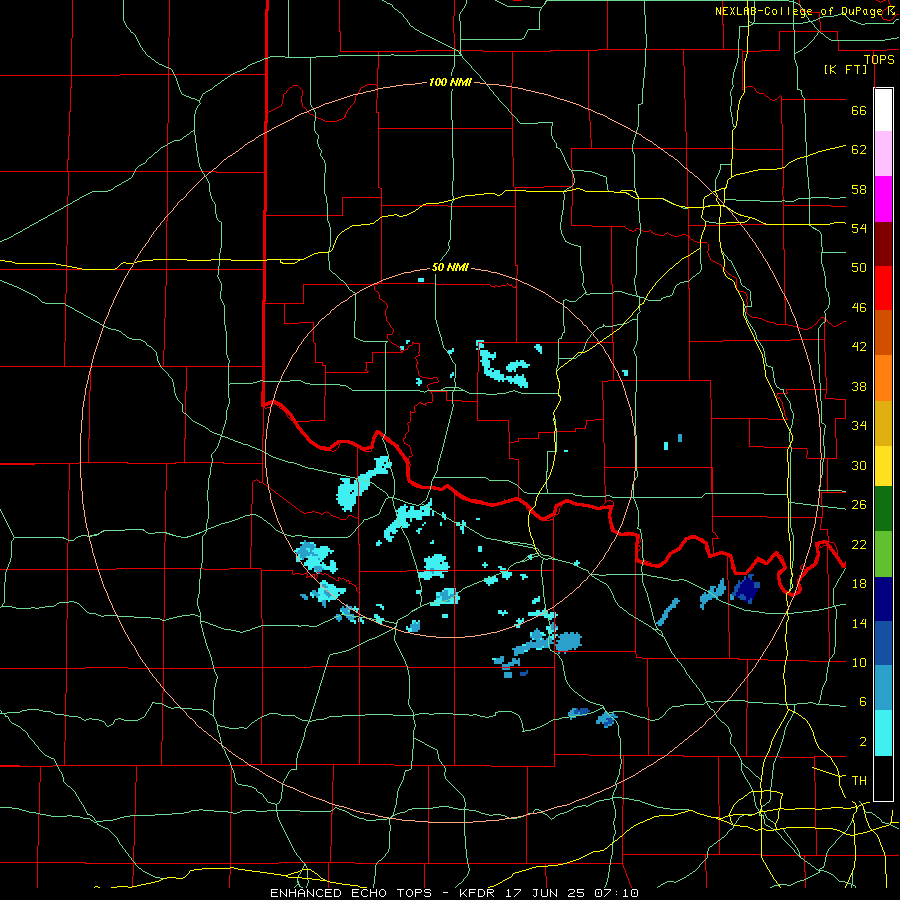Image resolution: width=900 pixels, height=900 pixels.
Task: Click the dark orange 46 K FT legend swatch
Action: 883,333
